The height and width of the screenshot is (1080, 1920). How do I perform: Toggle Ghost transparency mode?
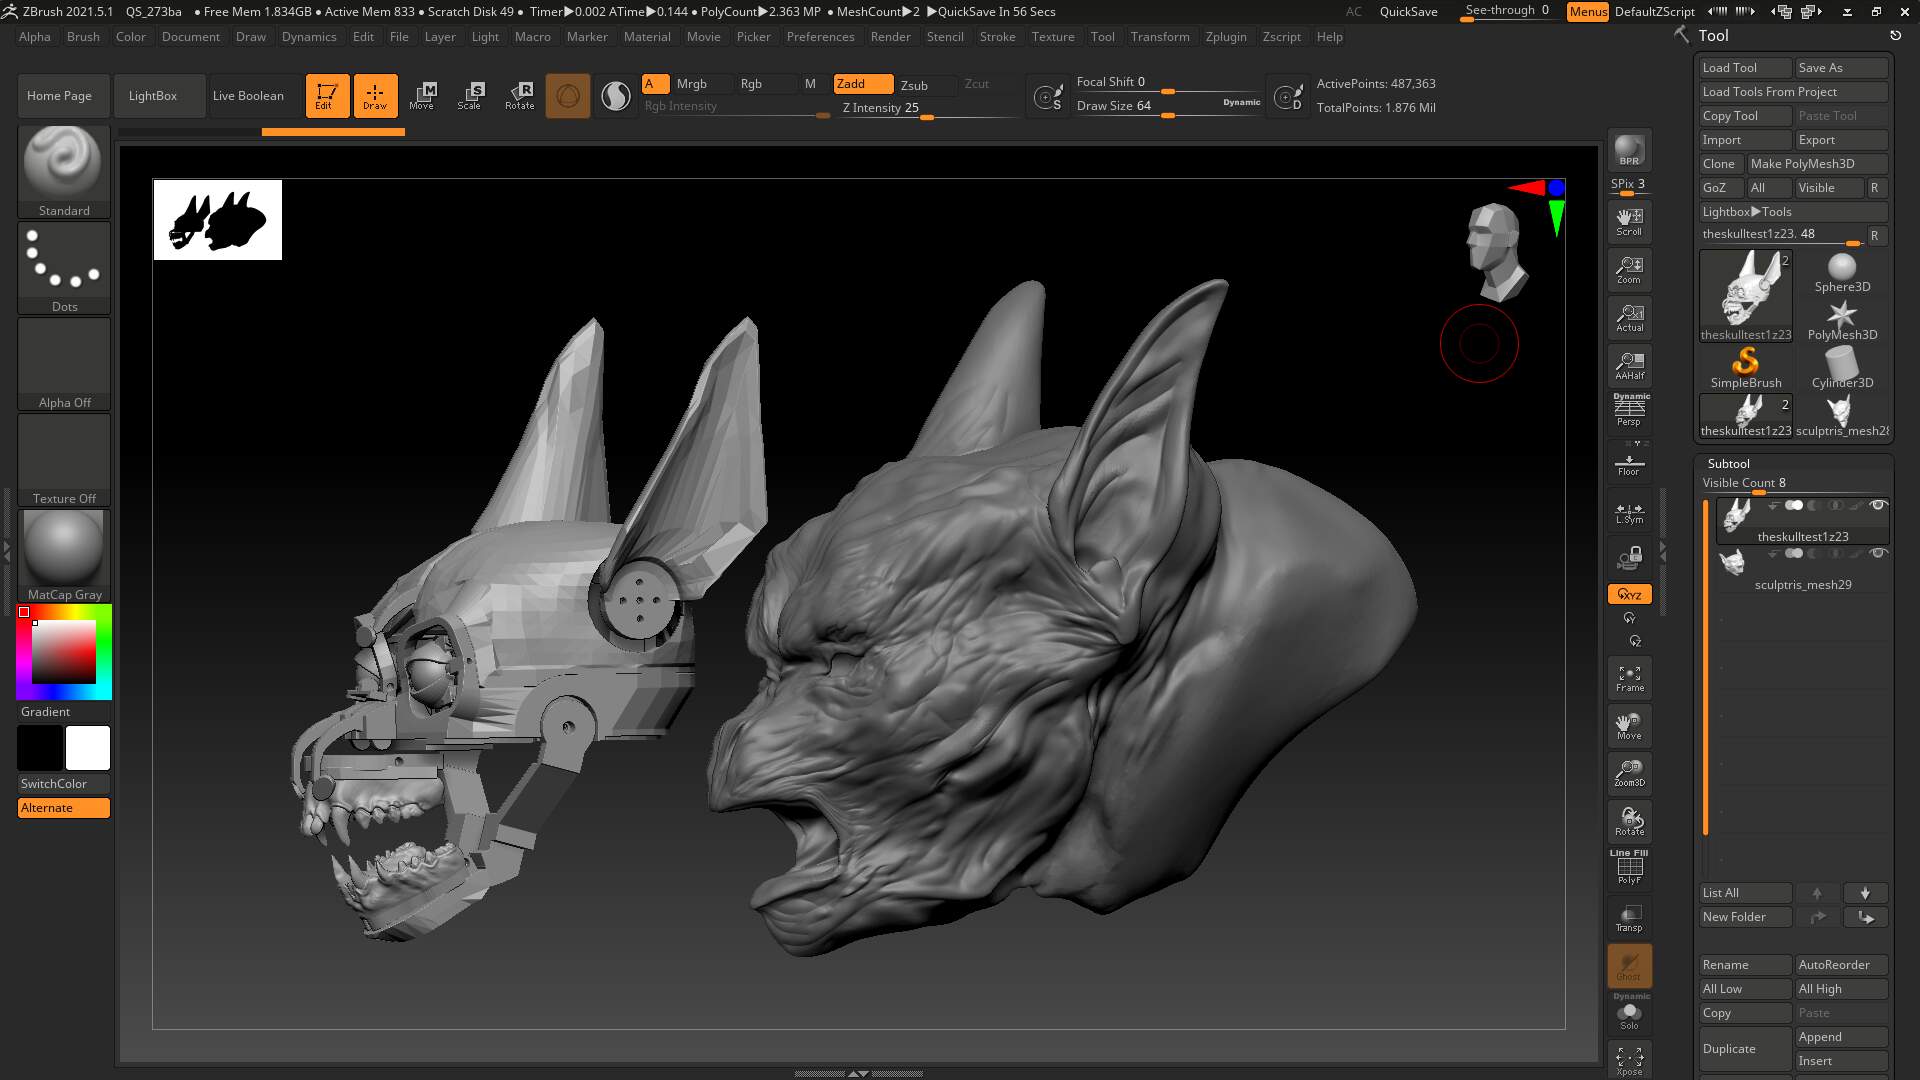[1629, 966]
